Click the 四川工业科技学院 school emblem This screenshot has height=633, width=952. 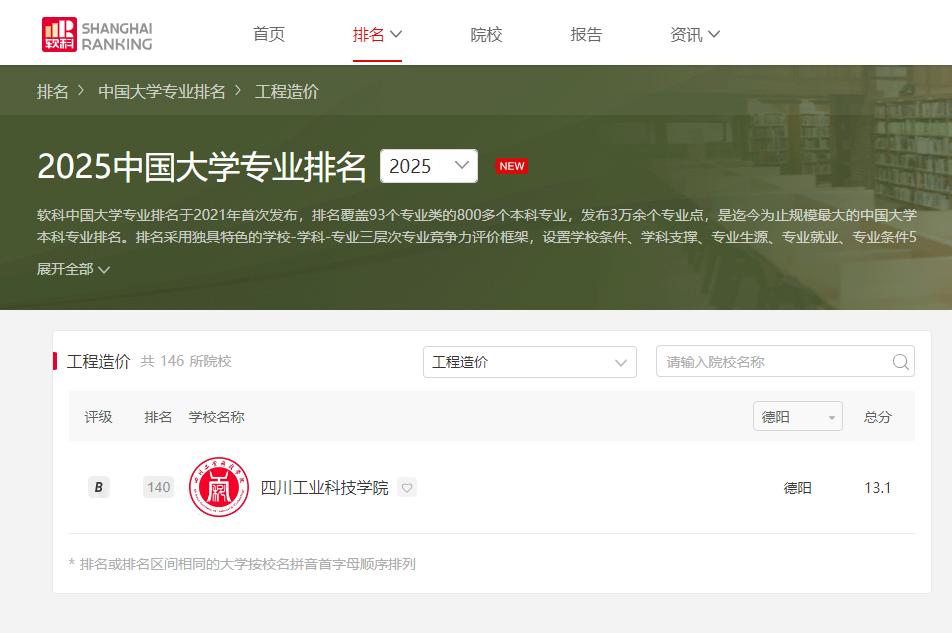click(x=219, y=487)
